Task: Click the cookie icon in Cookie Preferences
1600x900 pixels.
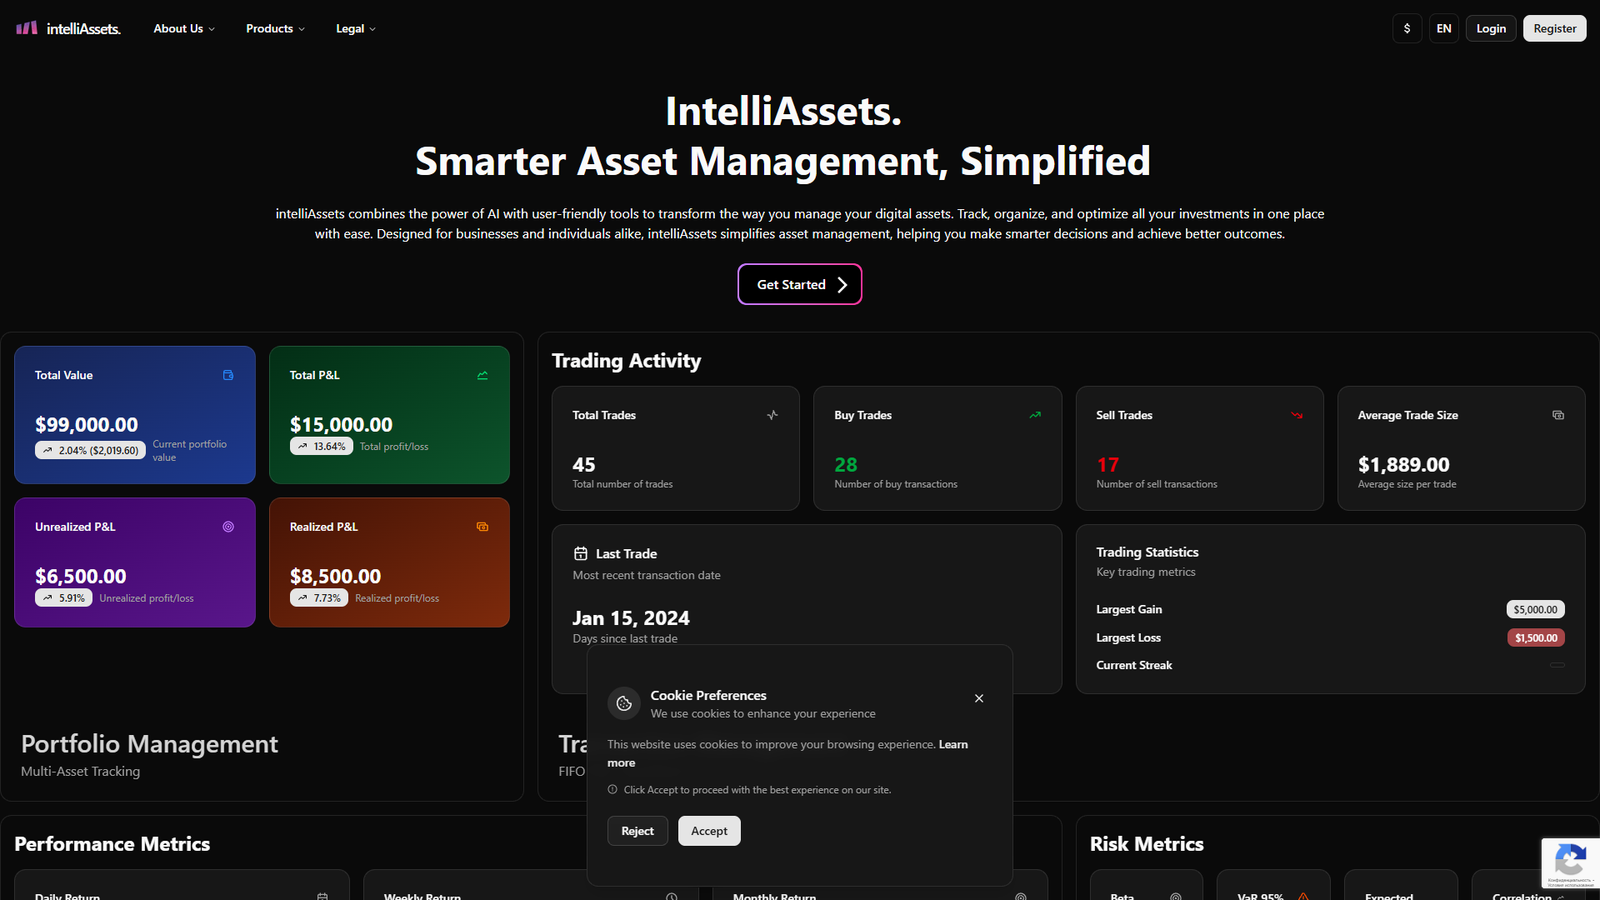Action: tap(624, 703)
